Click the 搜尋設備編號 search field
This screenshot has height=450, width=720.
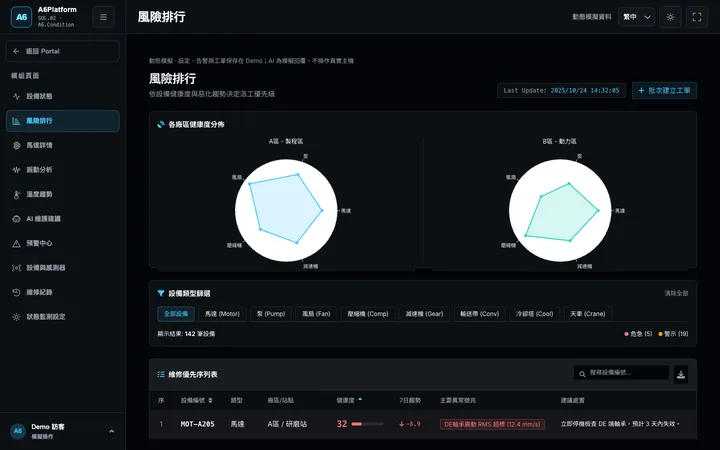tap(621, 373)
